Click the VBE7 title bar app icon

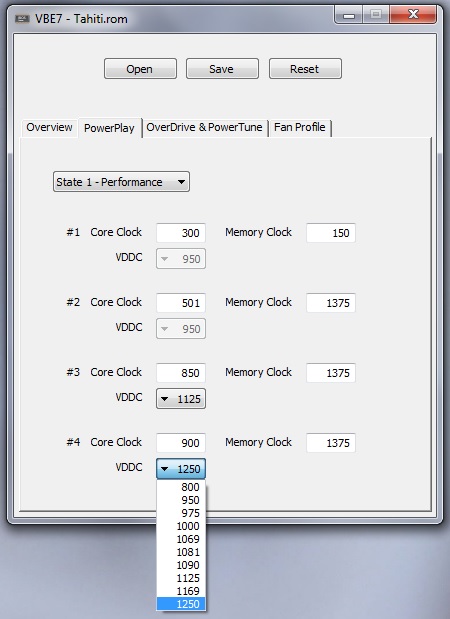(22, 19)
